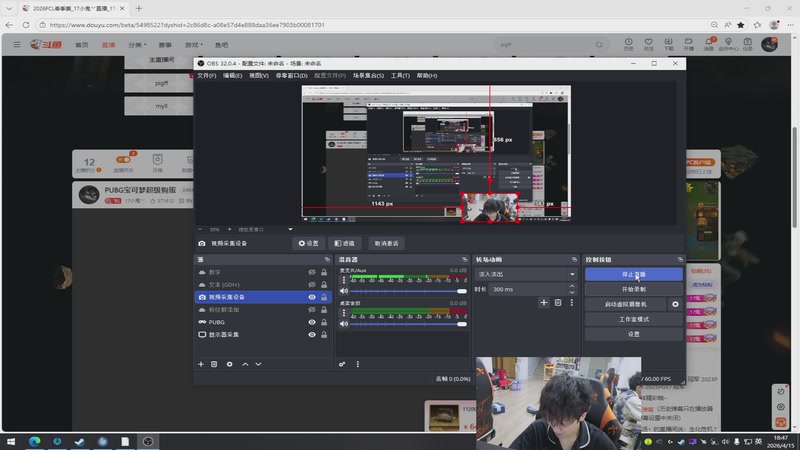Image resolution: width=800 pixels, height=450 pixels.
Task: Click Douyu user avatar
Action: click(769, 44)
